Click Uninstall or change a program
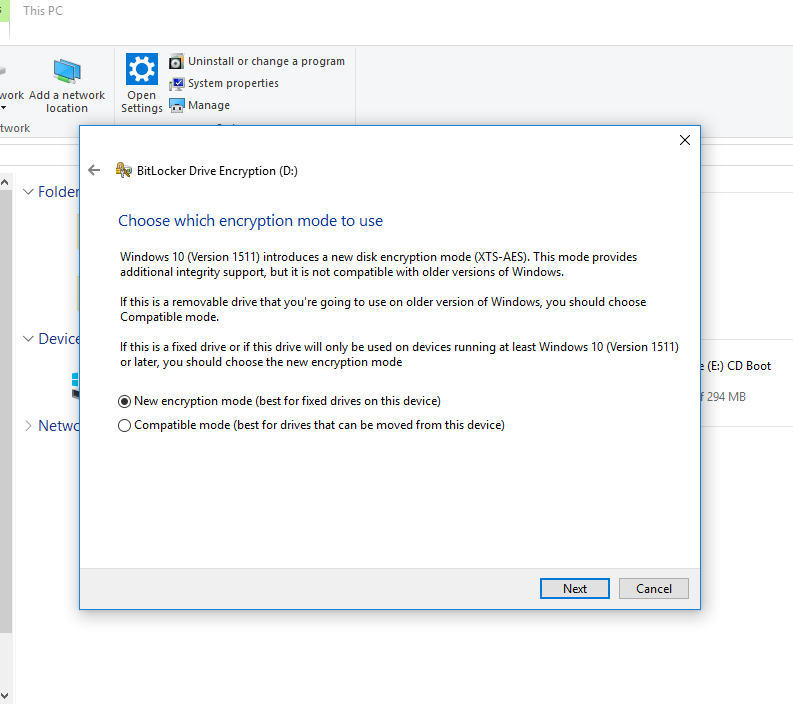 (257, 61)
